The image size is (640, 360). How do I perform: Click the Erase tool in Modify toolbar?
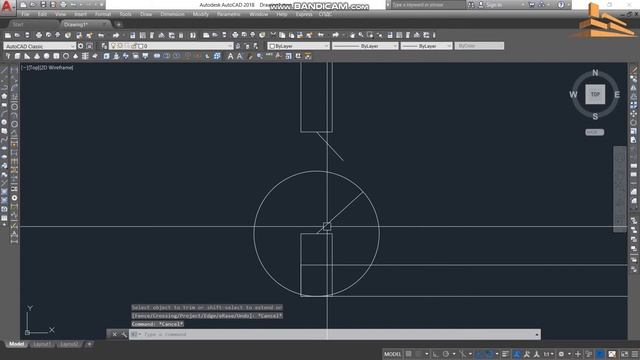[x=634, y=70]
